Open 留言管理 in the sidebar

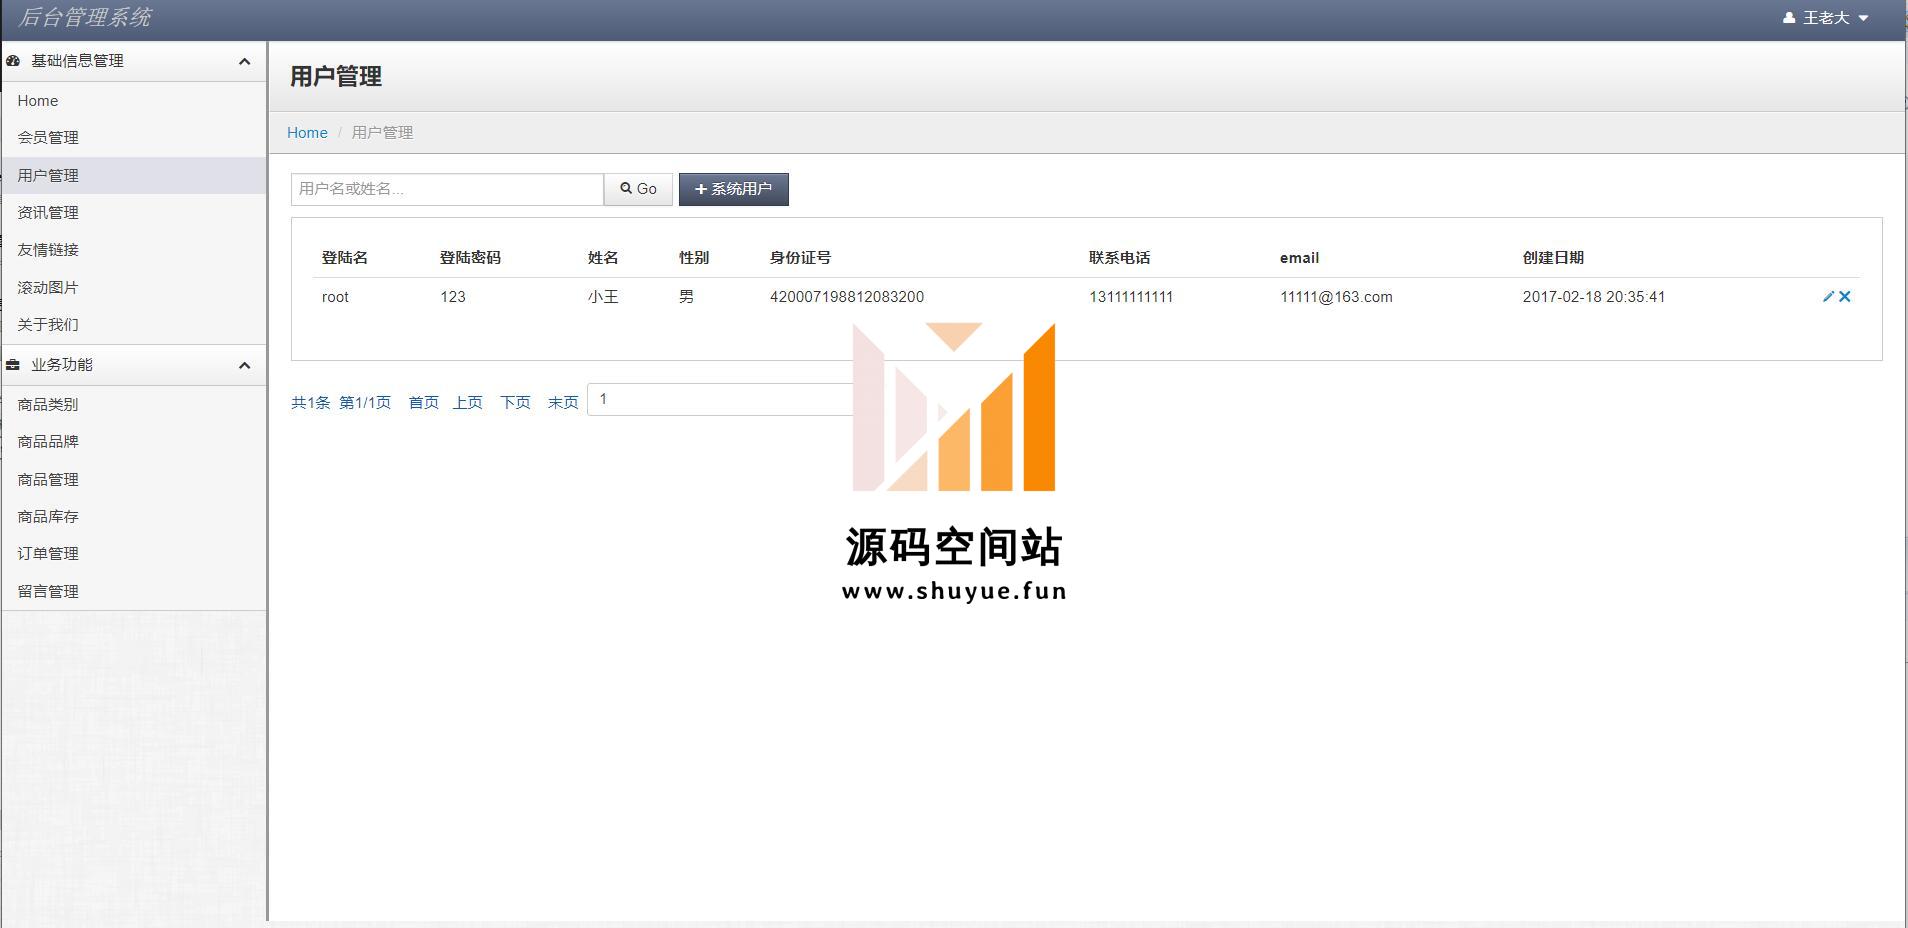click(x=133, y=591)
